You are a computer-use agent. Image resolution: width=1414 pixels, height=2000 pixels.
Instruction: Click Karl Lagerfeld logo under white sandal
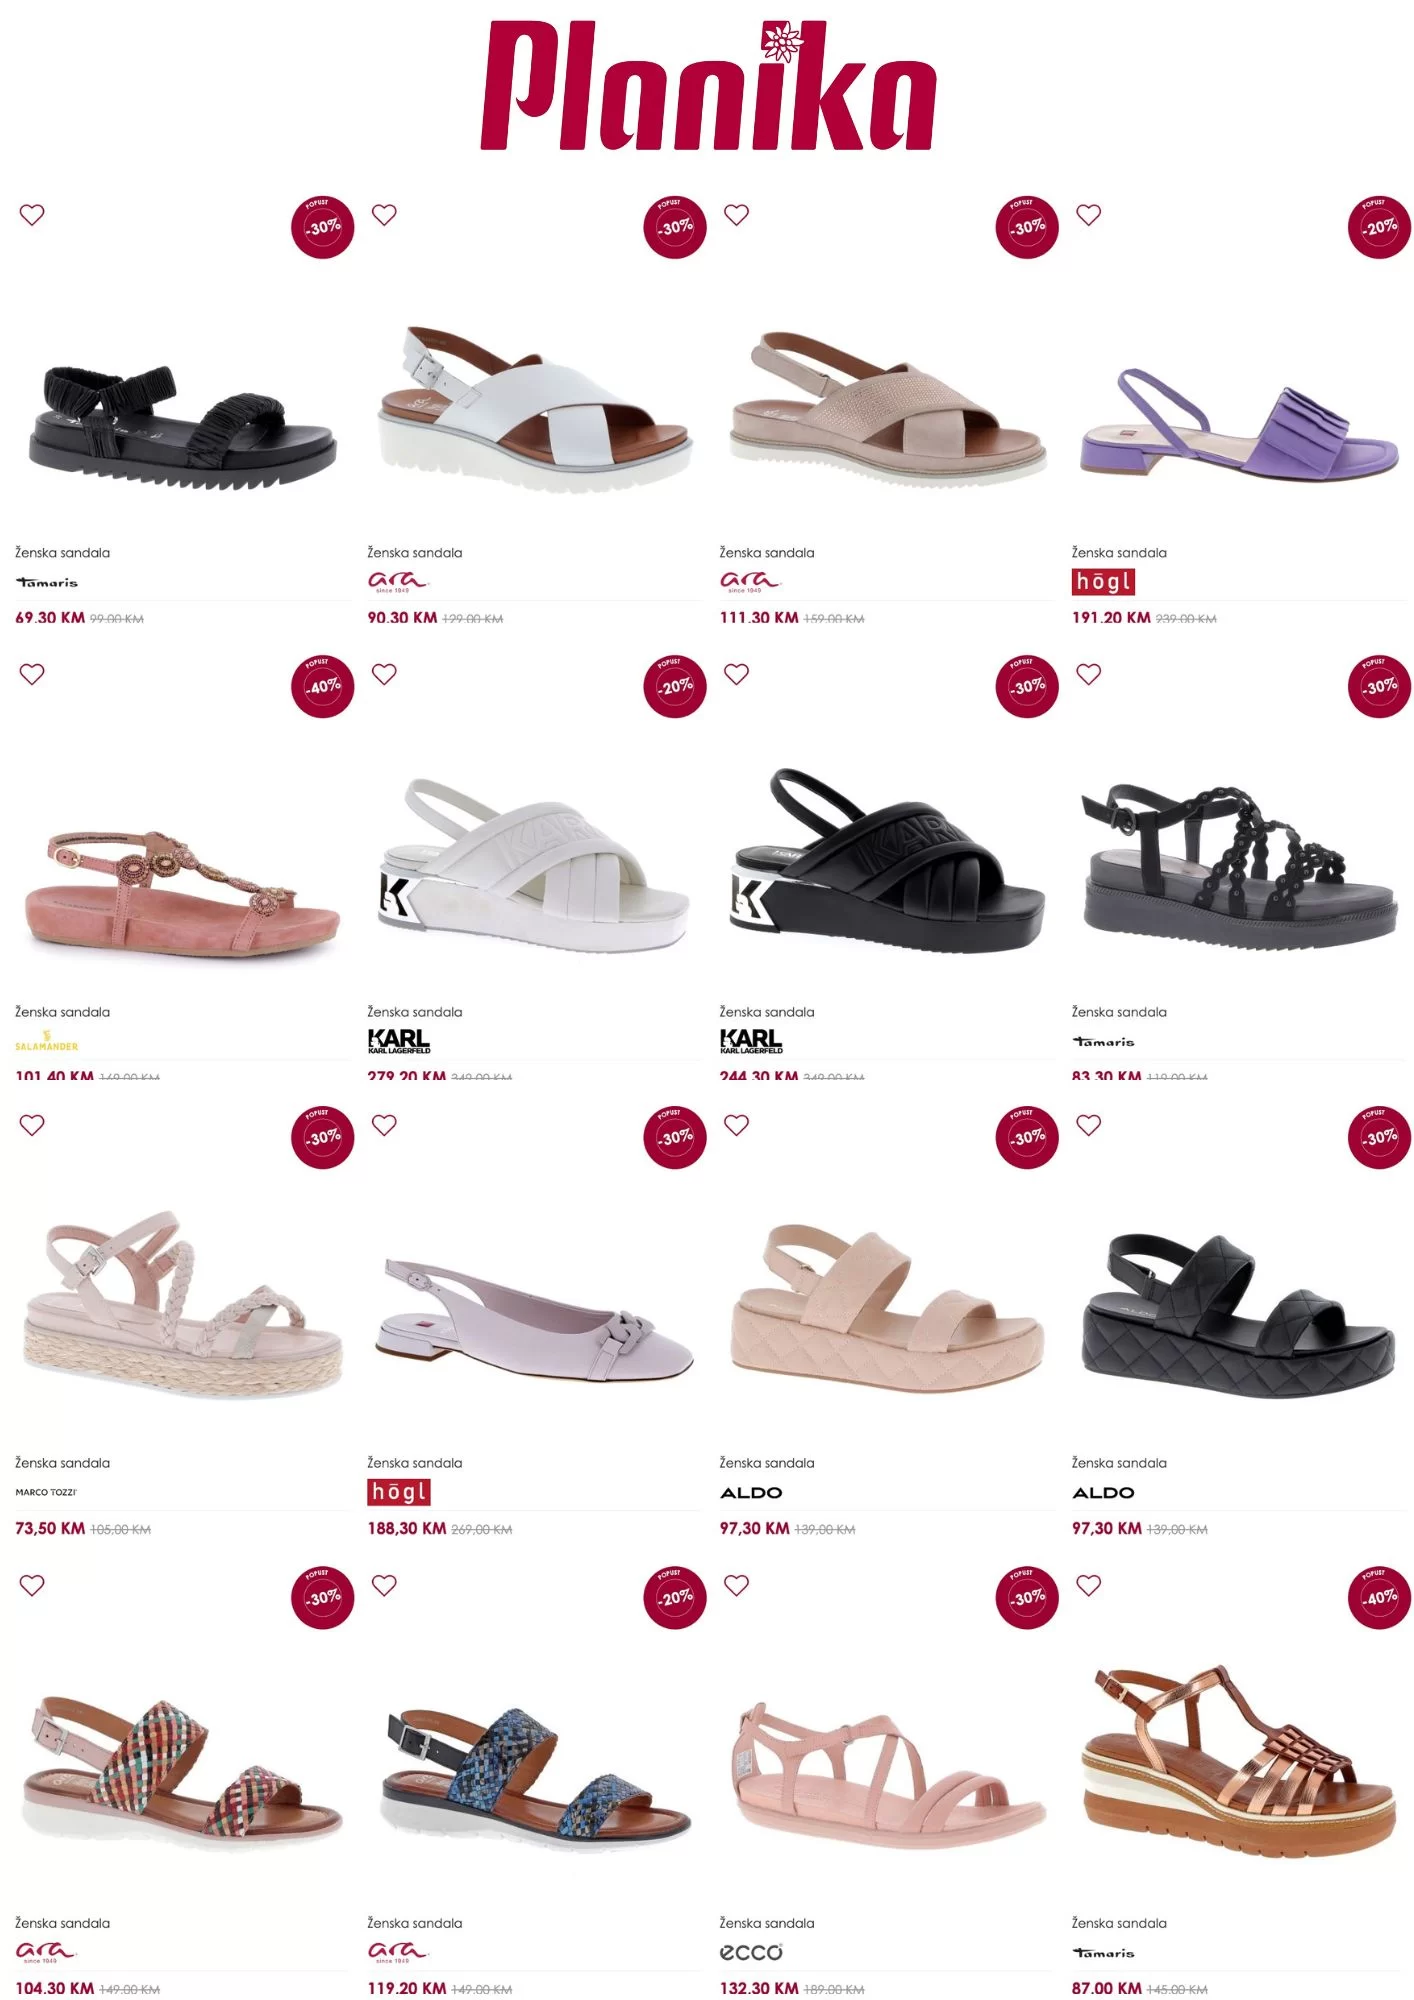coord(399,1041)
